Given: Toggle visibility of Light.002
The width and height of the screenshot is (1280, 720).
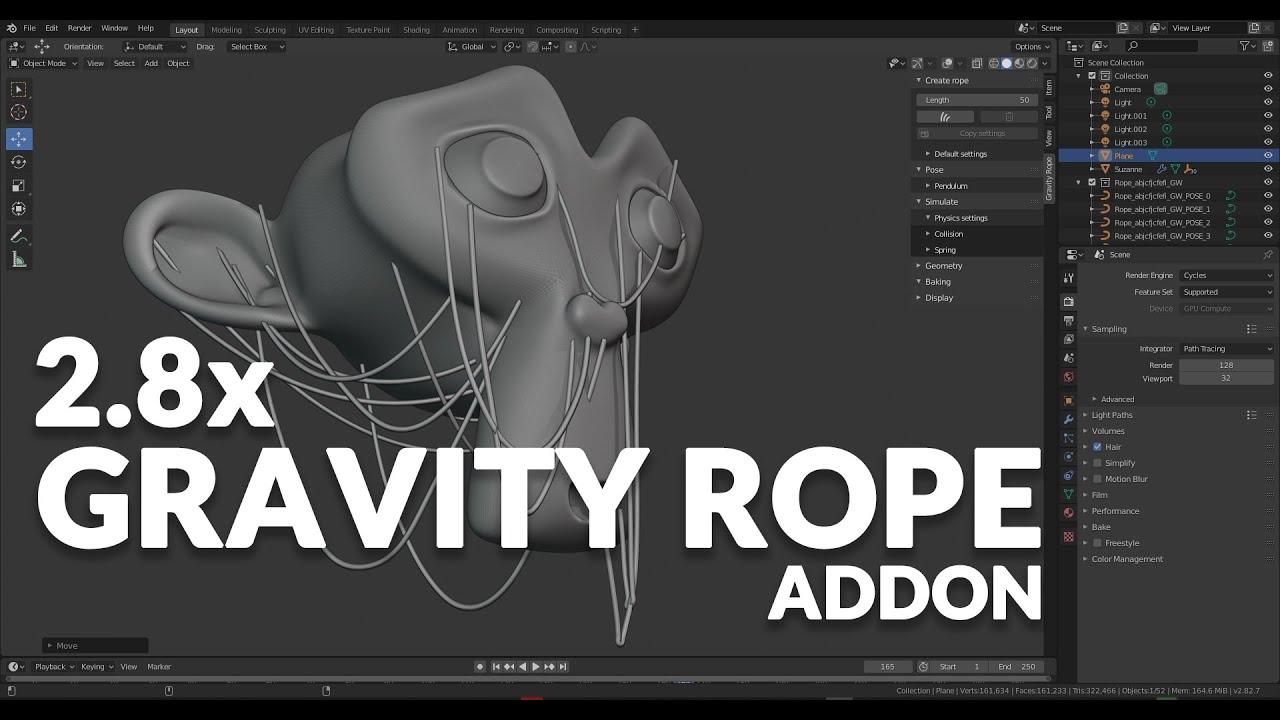Looking at the screenshot, I should [1268, 129].
